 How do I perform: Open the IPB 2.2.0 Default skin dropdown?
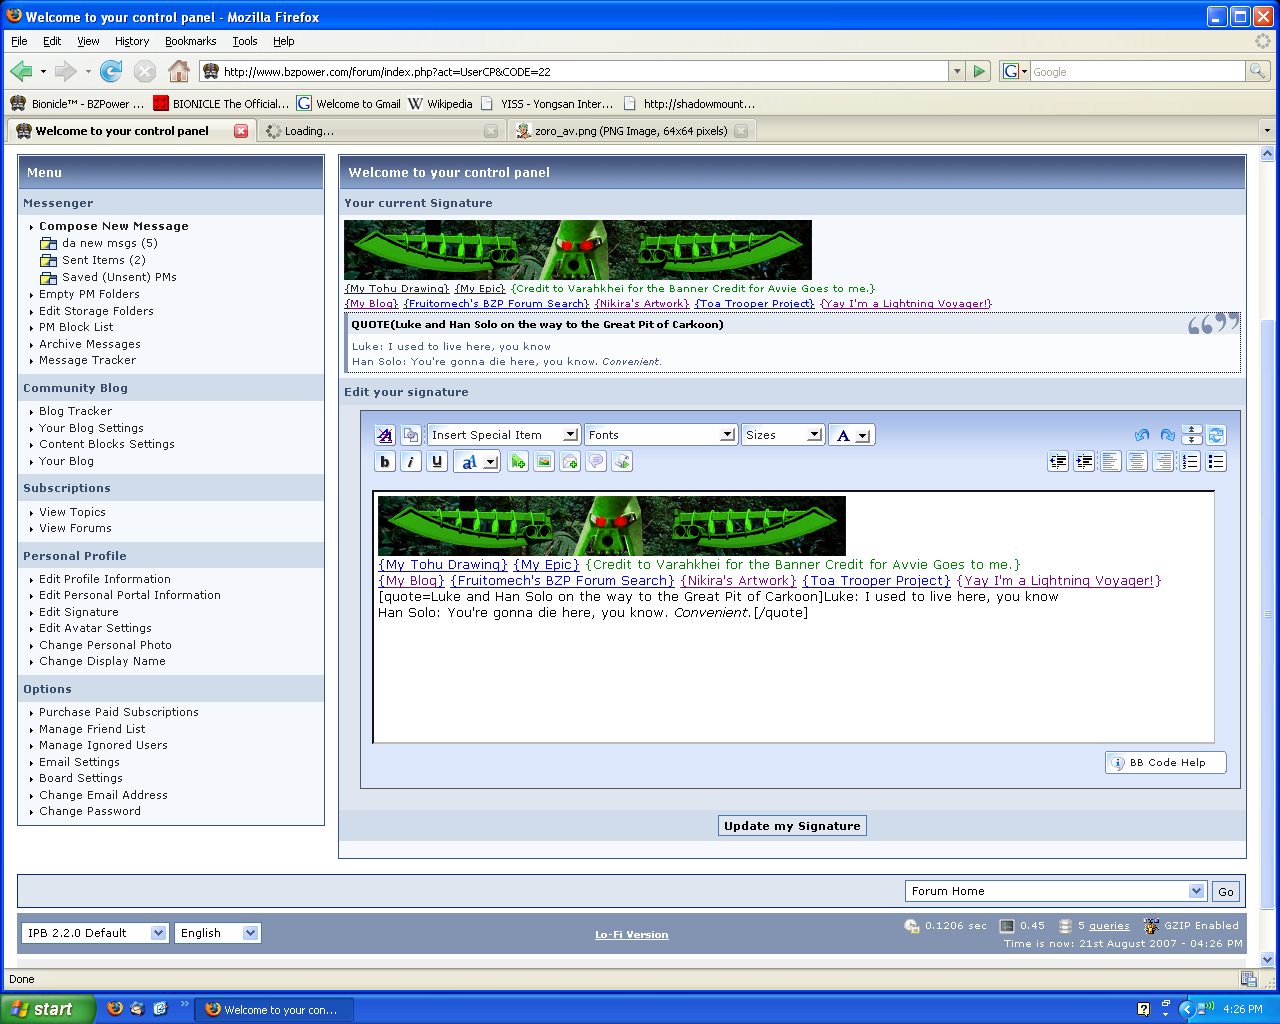pyautogui.click(x=94, y=933)
